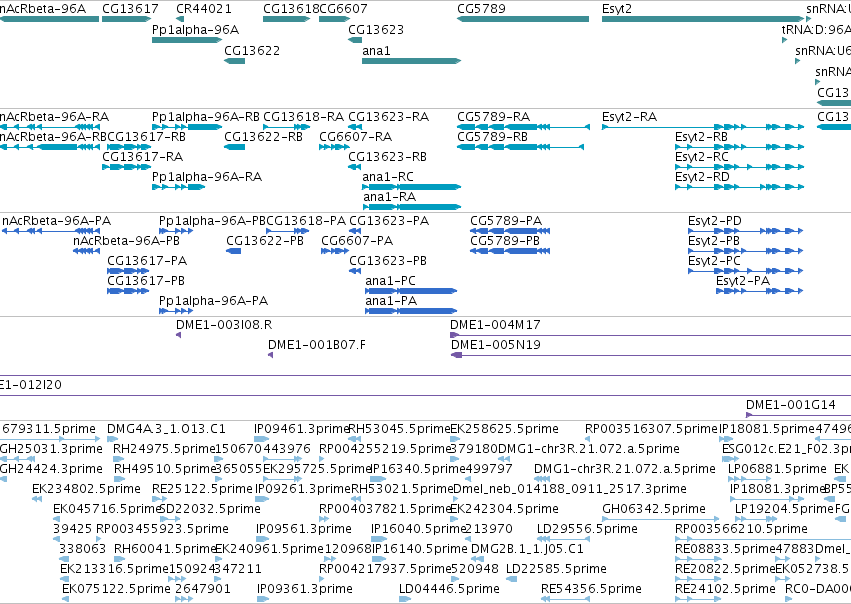
Task: Click the IP09361.3prime EST label
Action: click(305, 589)
